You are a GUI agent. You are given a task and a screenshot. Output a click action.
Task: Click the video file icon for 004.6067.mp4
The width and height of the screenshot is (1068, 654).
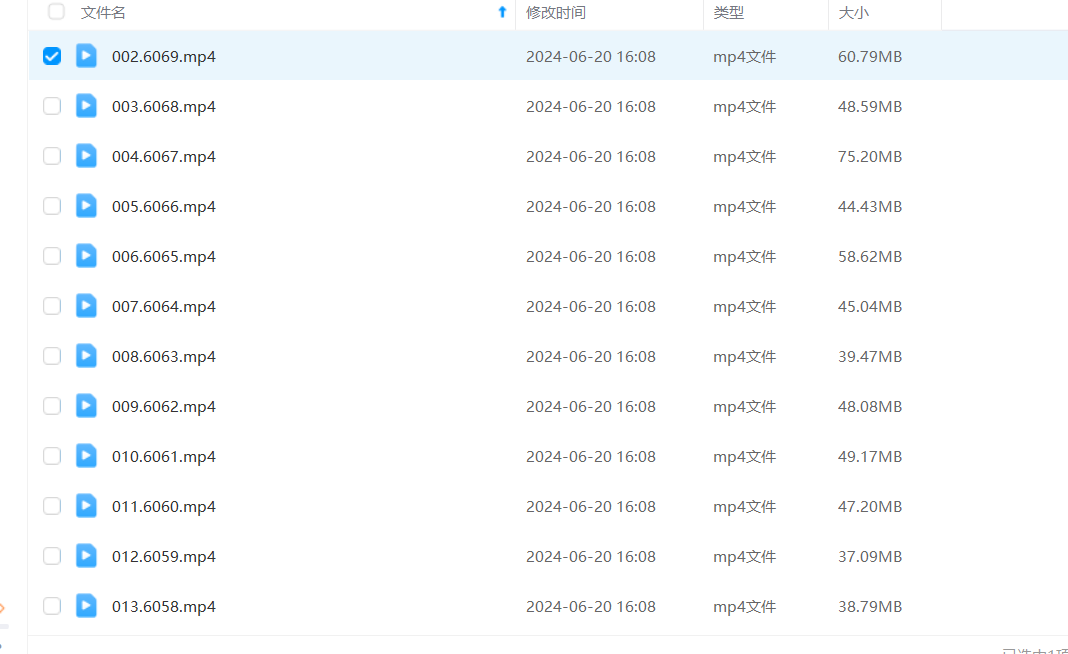pos(87,156)
